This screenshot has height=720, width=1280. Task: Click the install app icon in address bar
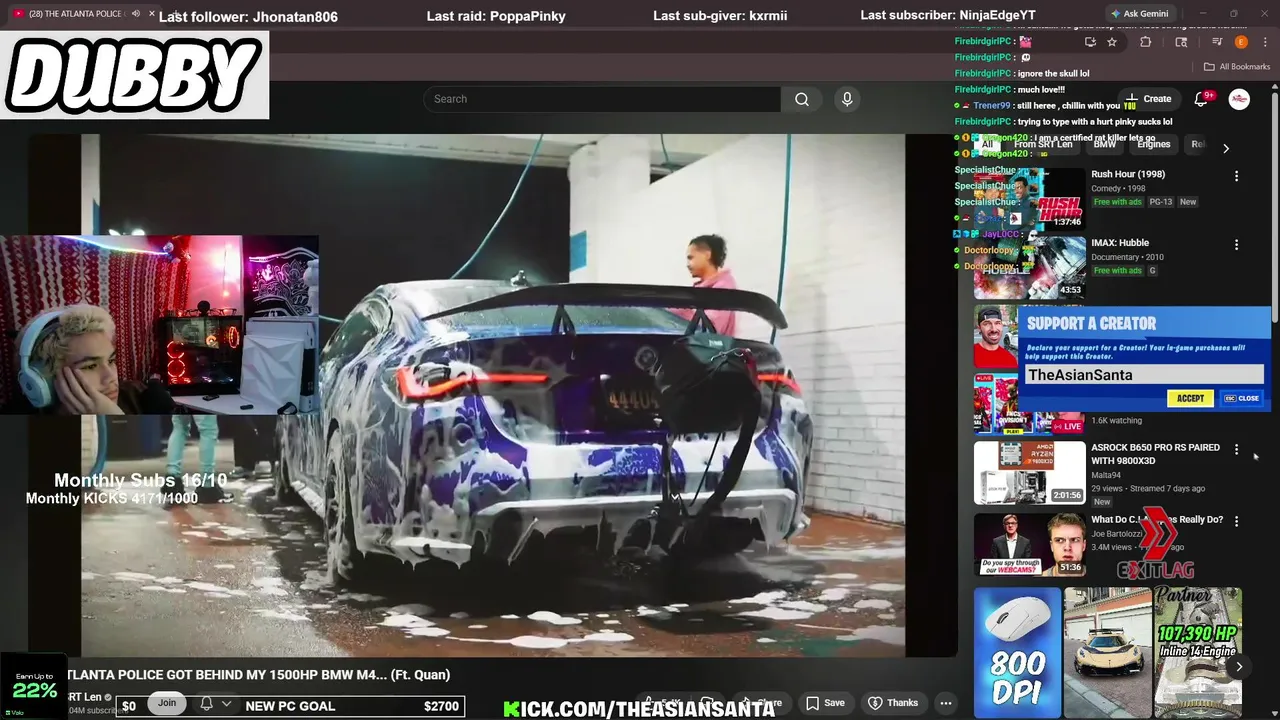[x=1090, y=42]
